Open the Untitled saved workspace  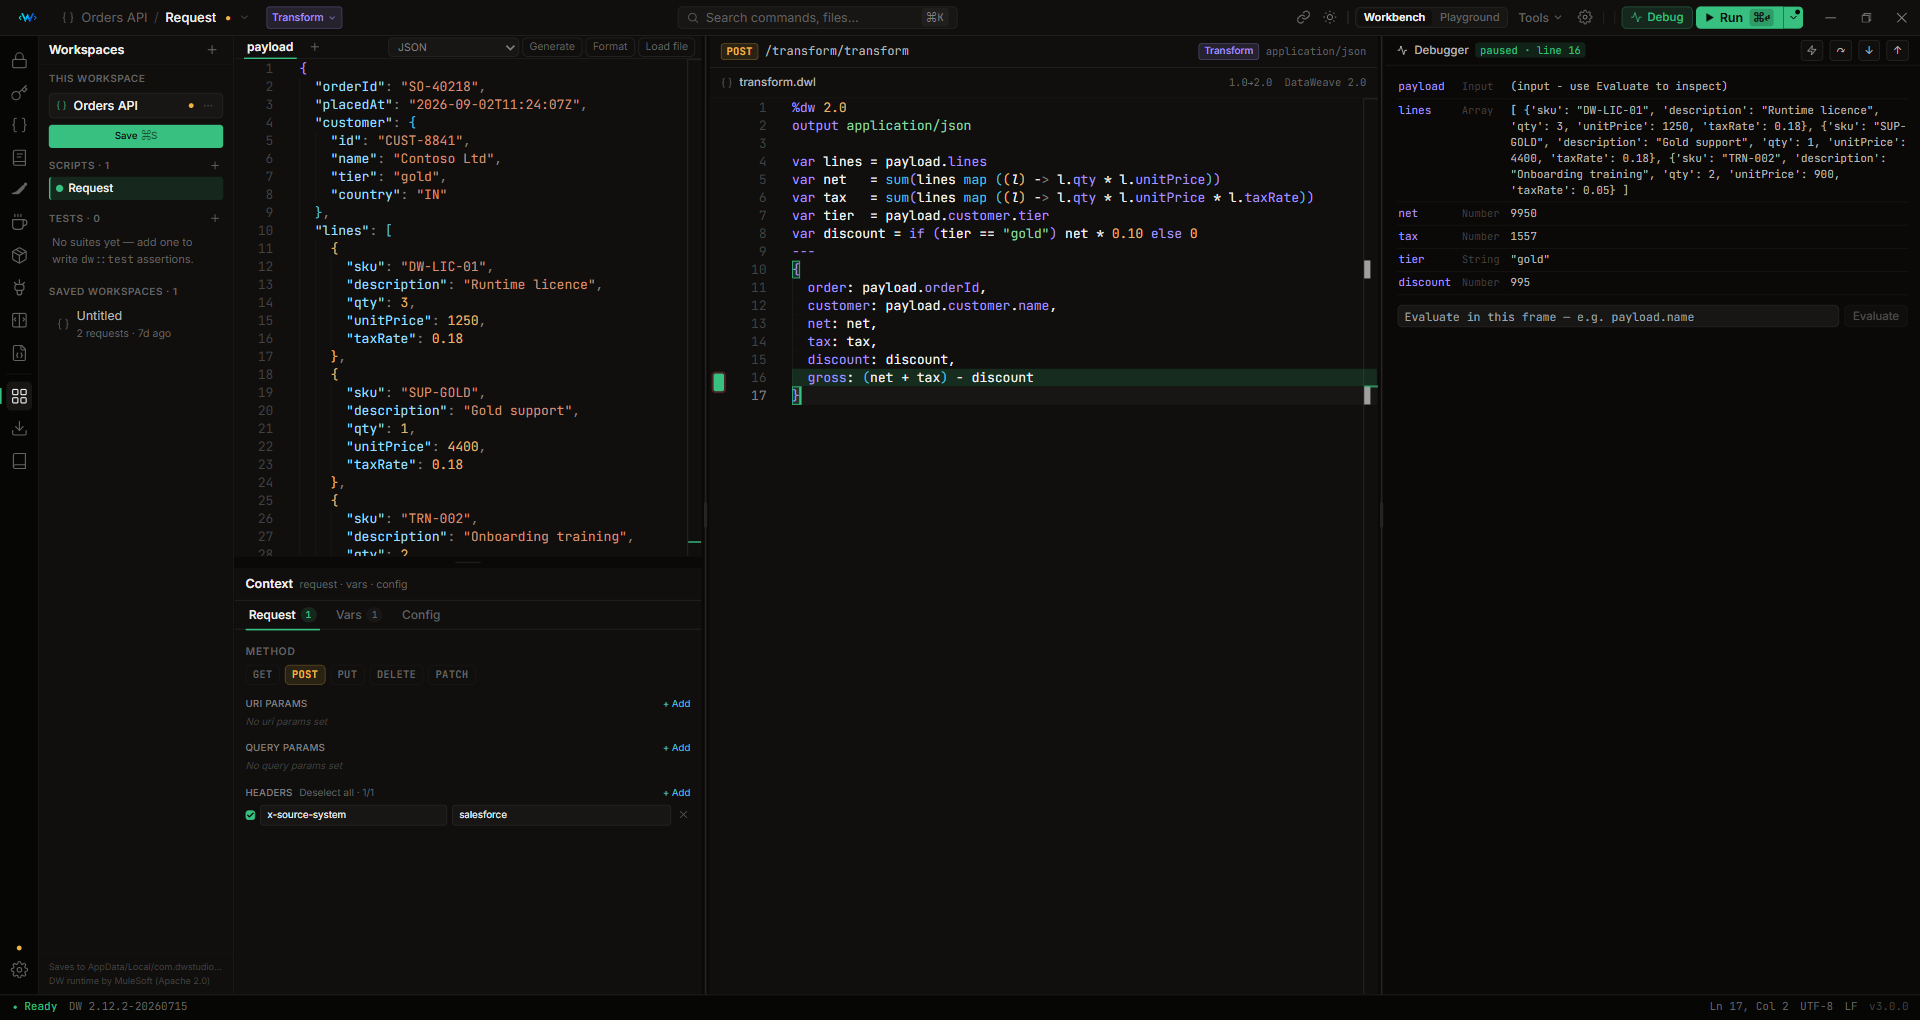click(136, 323)
